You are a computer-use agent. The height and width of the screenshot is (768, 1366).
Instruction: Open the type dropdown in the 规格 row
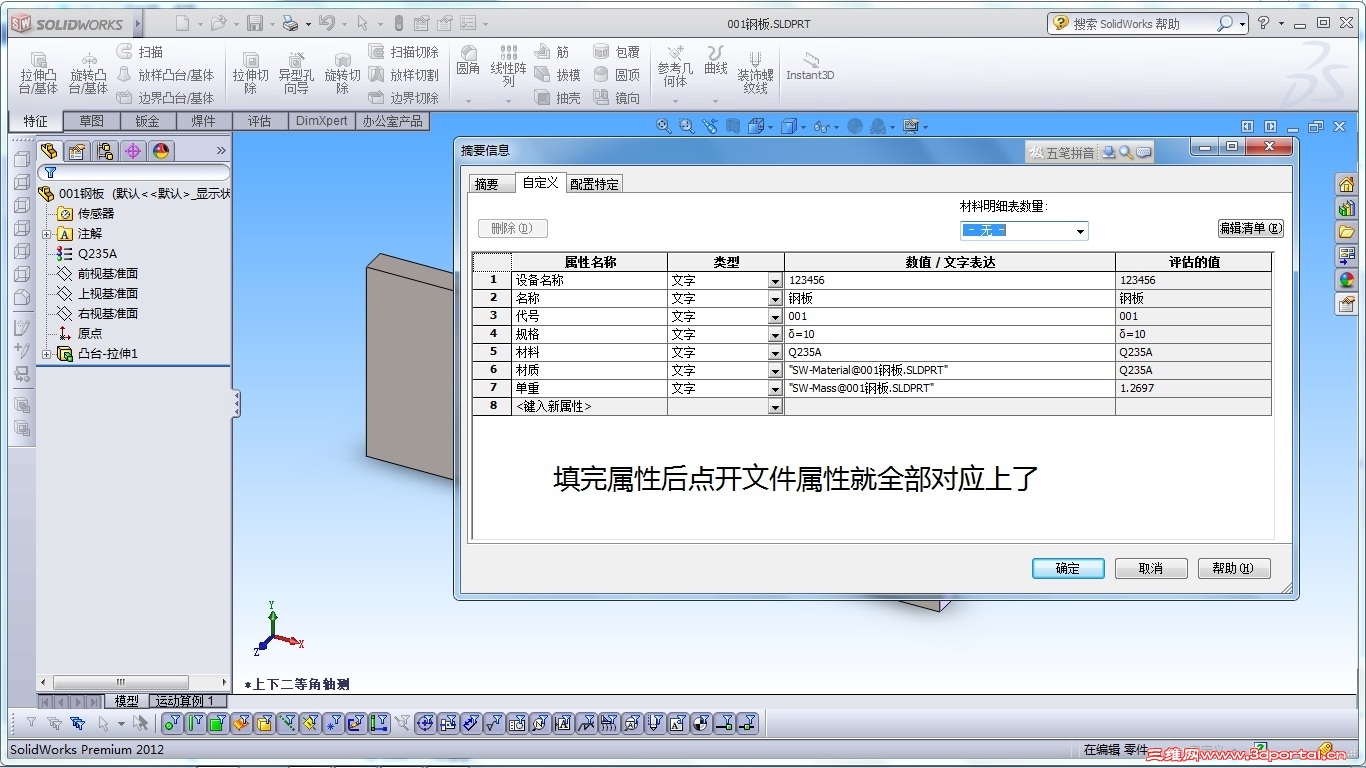coord(775,335)
